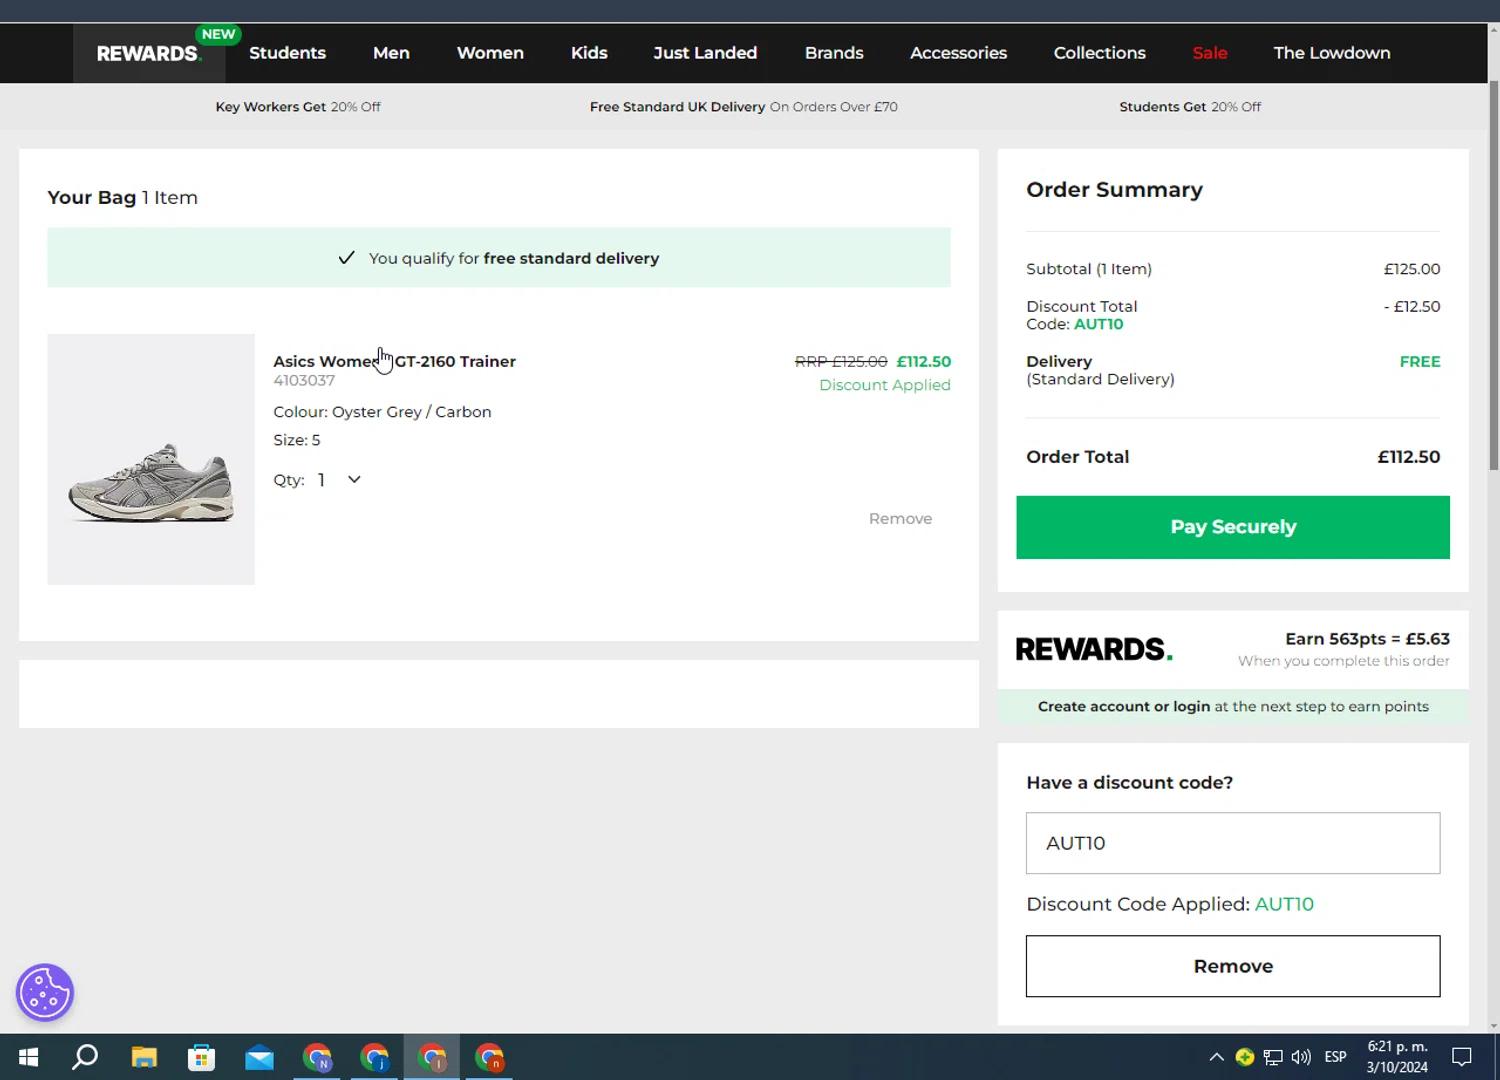Click the AUT10 code in Order Summary
The height and width of the screenshot is (1080, 1500).
[x=1098, y=324]
